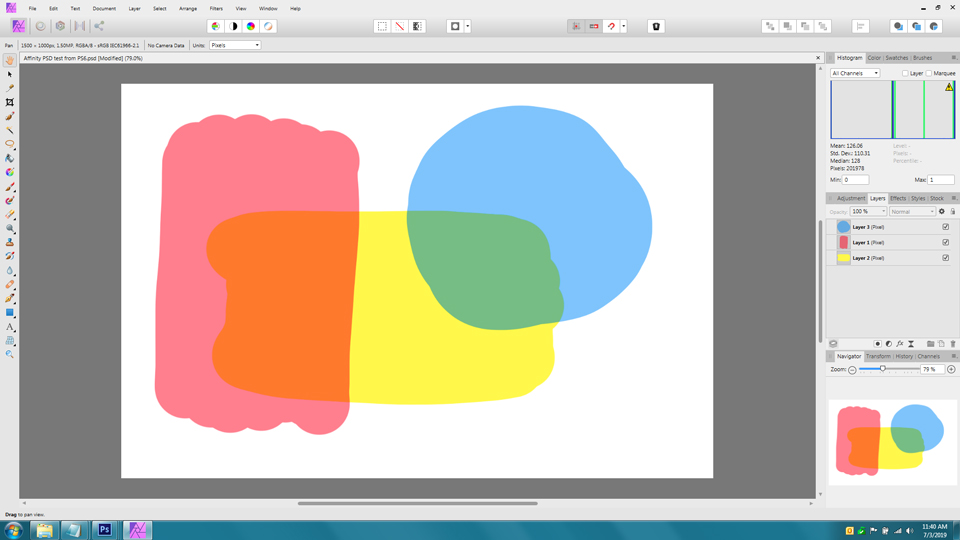
Task: Enable the Marquee checkbox in Histogram panel
Action: click(x=929, y=73)
